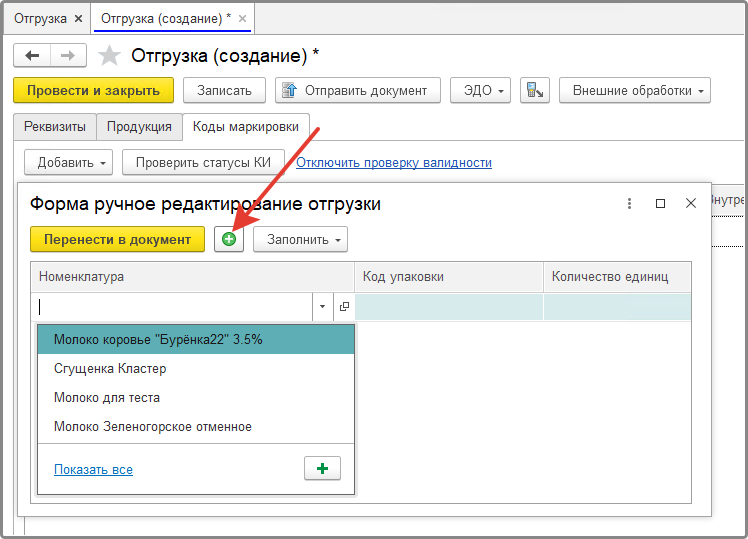This screenshot has width=748, height=539.
Task: Click Проверить статусы КИ button
Action: point(203,162)
